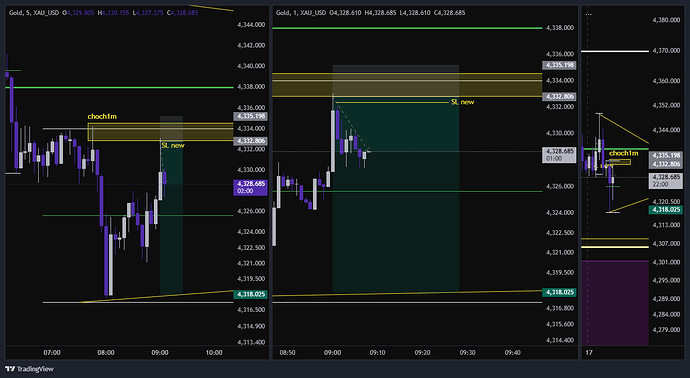Select the short position box in 5-minute chart
Screen dimensions: 690x378
coord(171,205)
